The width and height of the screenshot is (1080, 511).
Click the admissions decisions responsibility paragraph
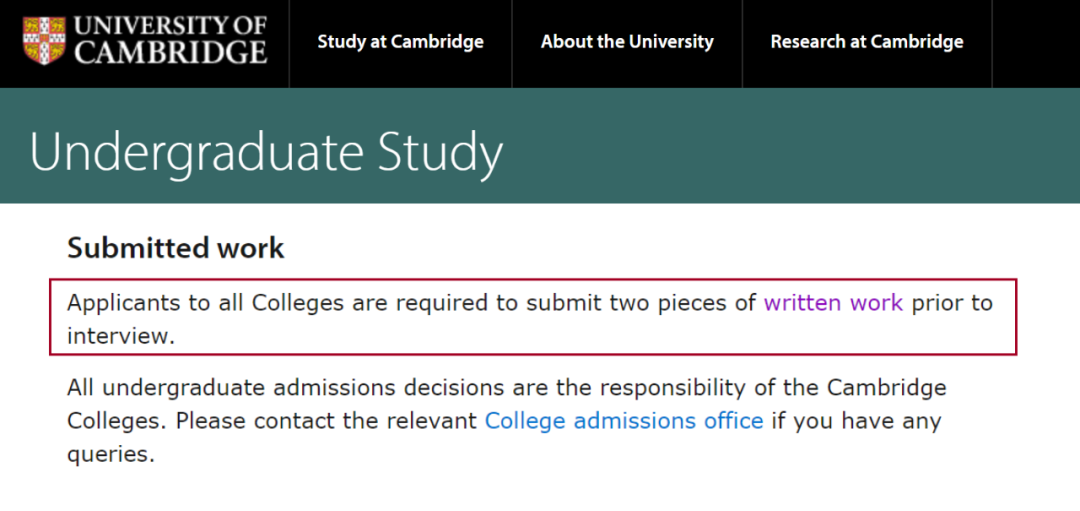[506, 421]
